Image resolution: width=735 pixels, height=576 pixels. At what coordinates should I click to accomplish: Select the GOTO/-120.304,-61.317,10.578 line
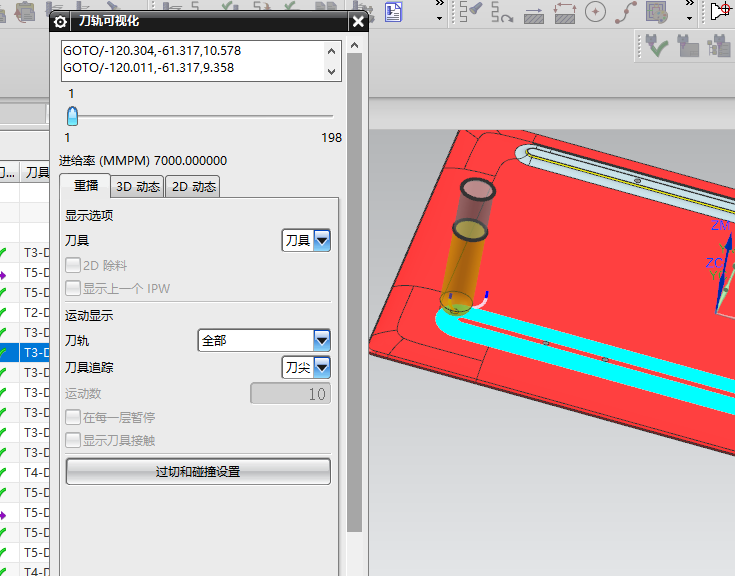[152, 51]
